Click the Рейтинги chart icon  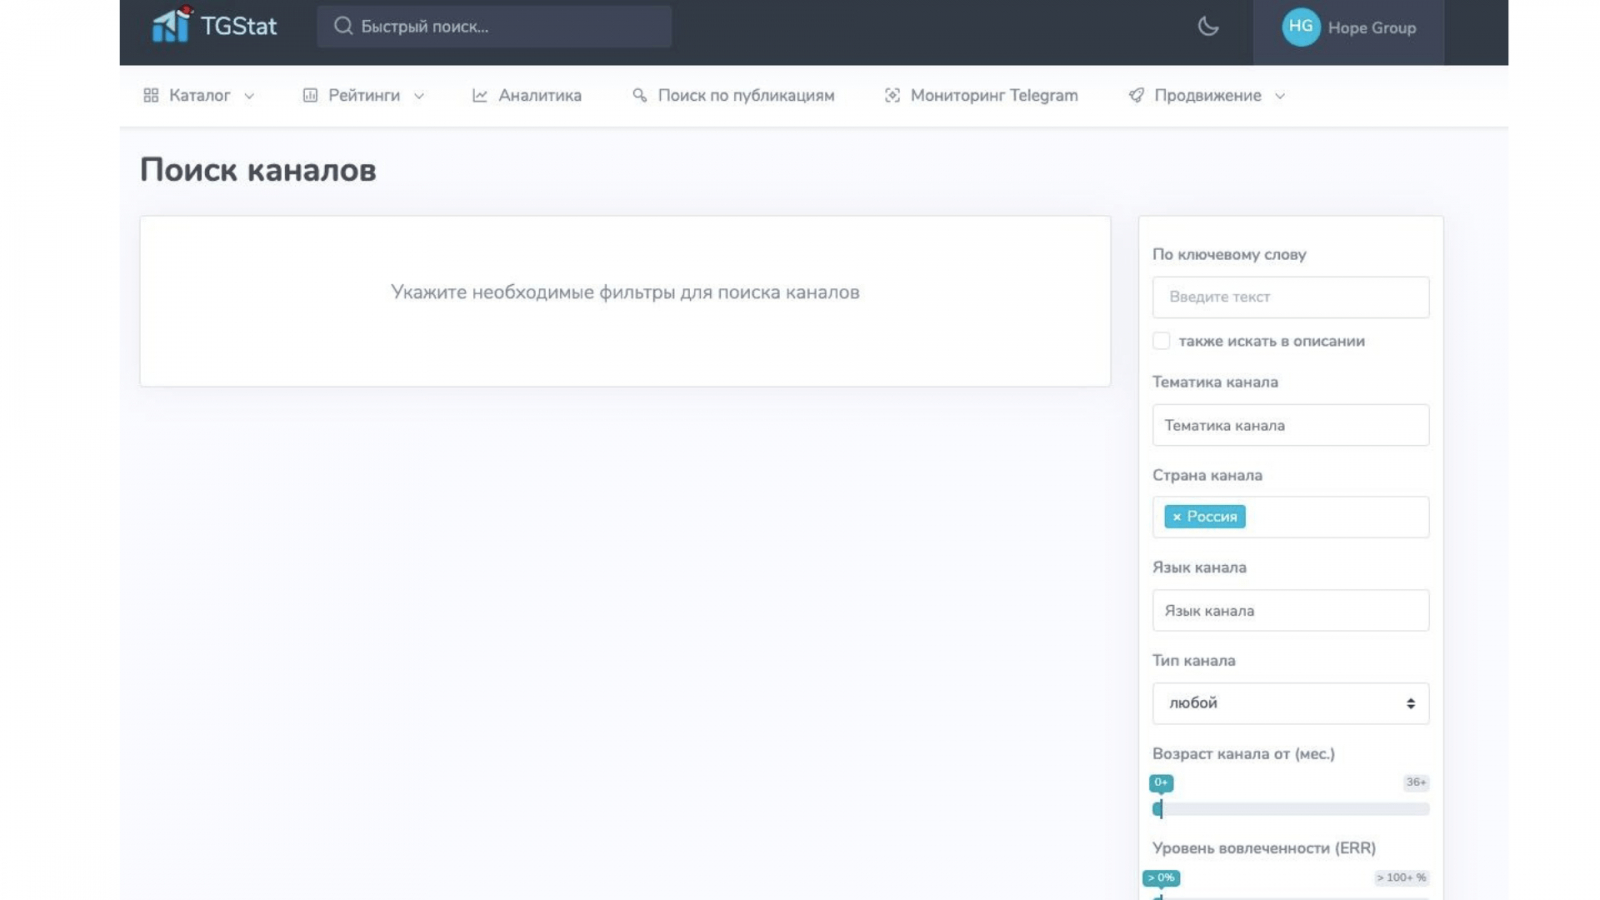tap(310, 95)
